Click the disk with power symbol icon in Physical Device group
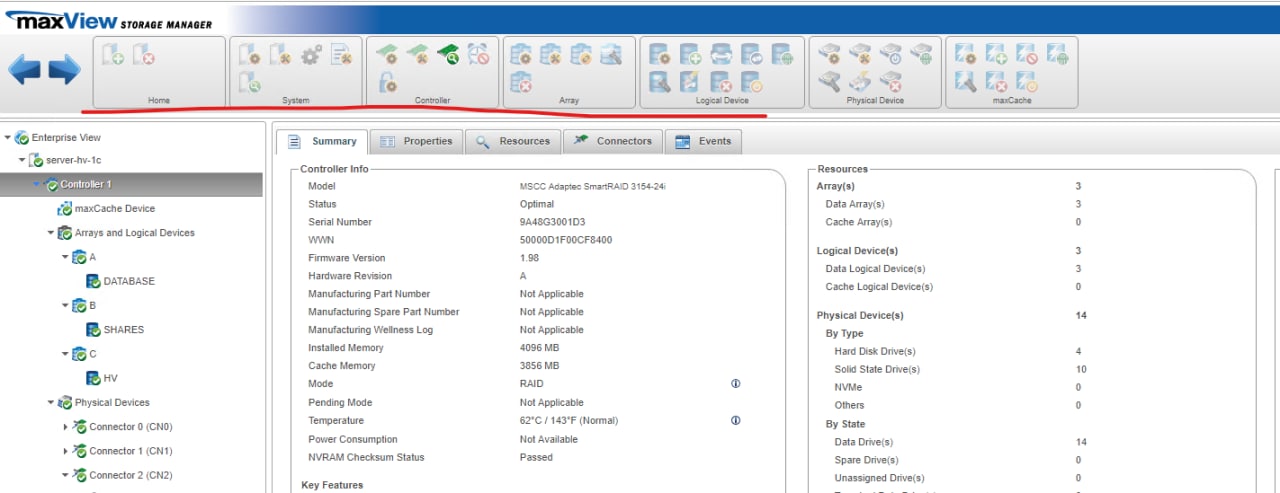The width and height of the screenshot is (1280, 493). (x=890, y=54)
